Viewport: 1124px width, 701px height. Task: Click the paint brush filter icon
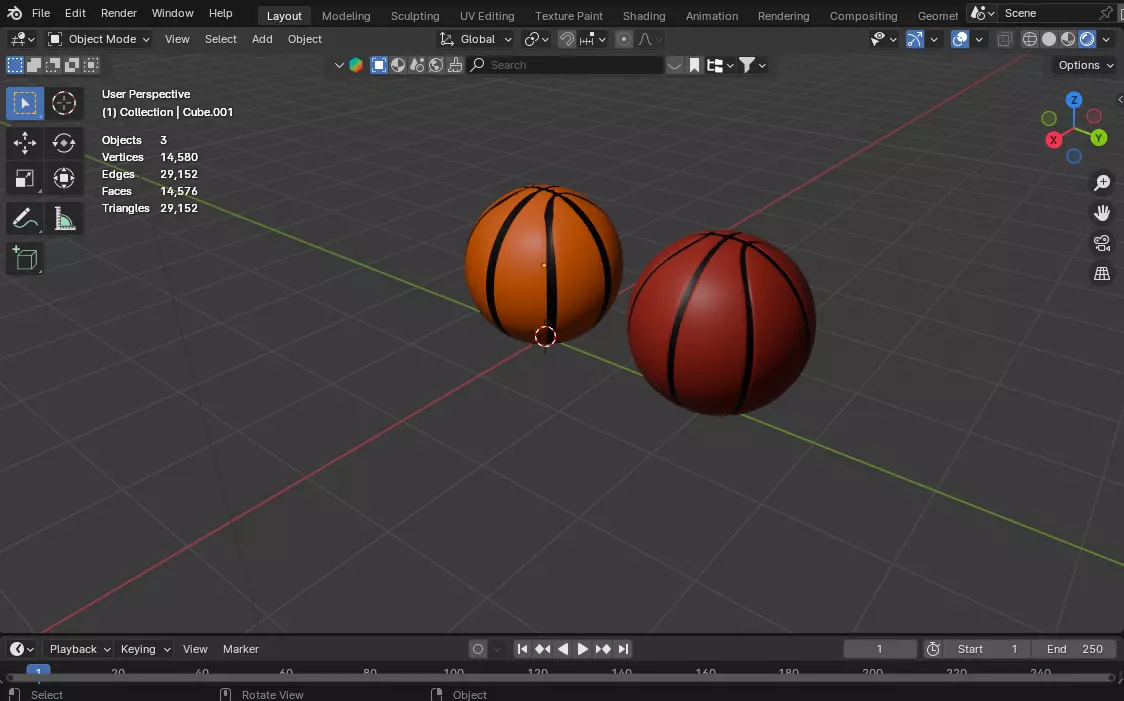click(x=455, y=65)
